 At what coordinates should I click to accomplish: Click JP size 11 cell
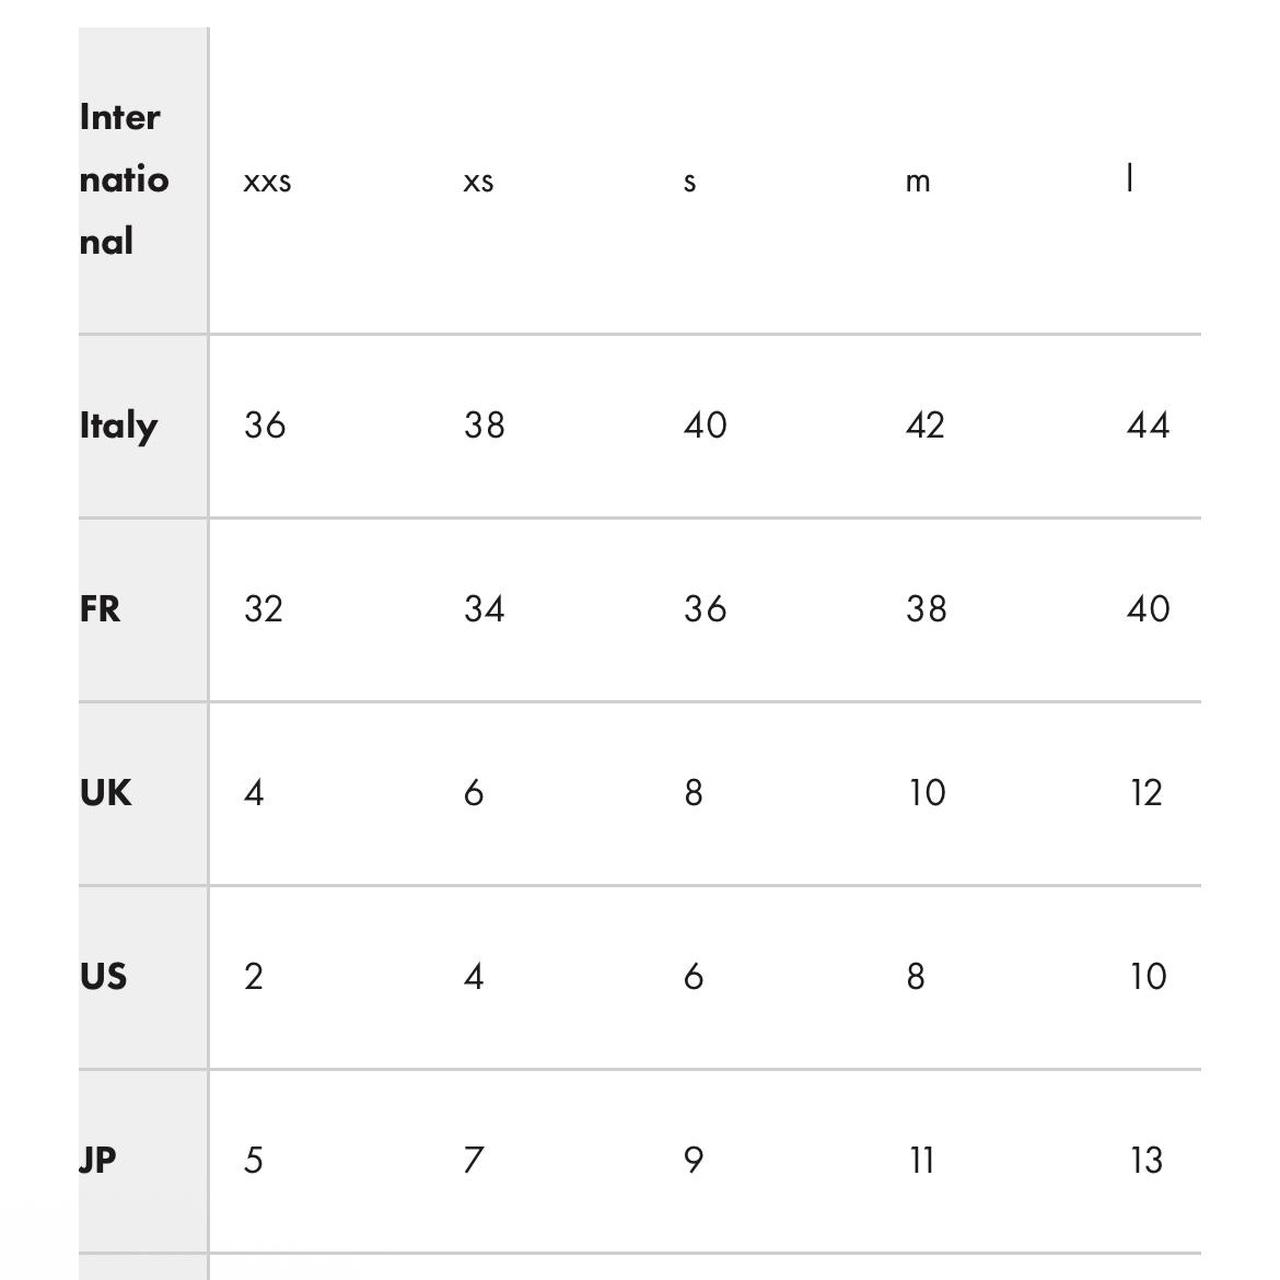coord(922,1160)
